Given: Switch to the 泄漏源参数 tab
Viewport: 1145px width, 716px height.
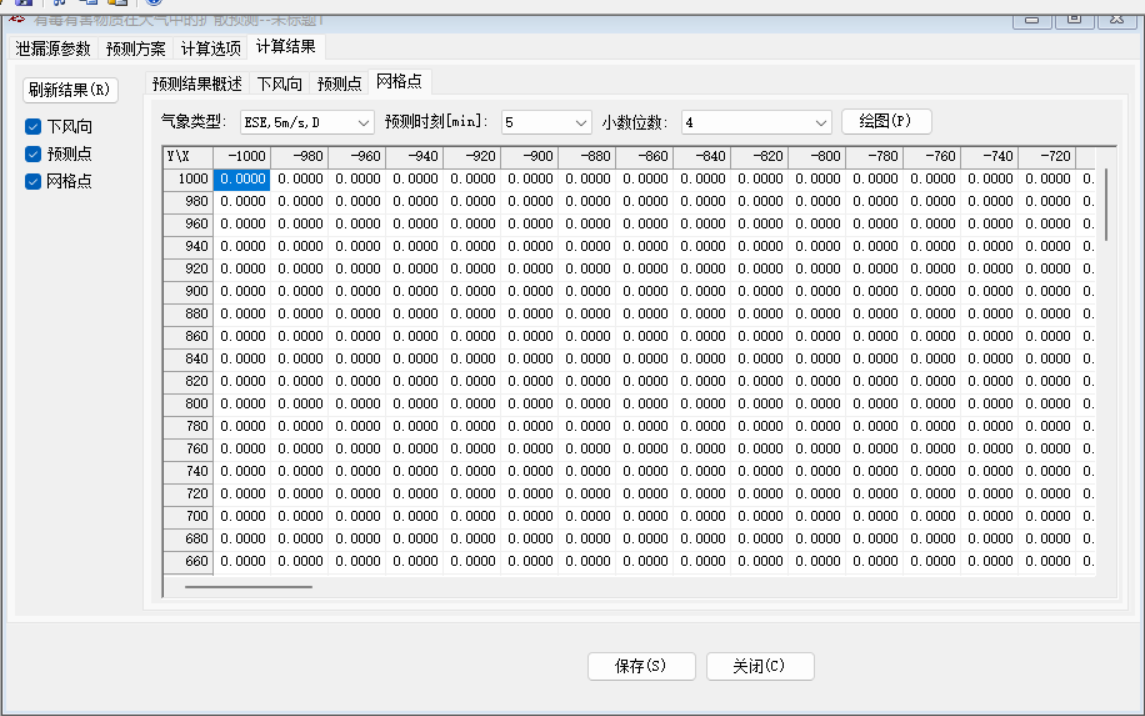Looking at the screenshot, I should 53,49.
